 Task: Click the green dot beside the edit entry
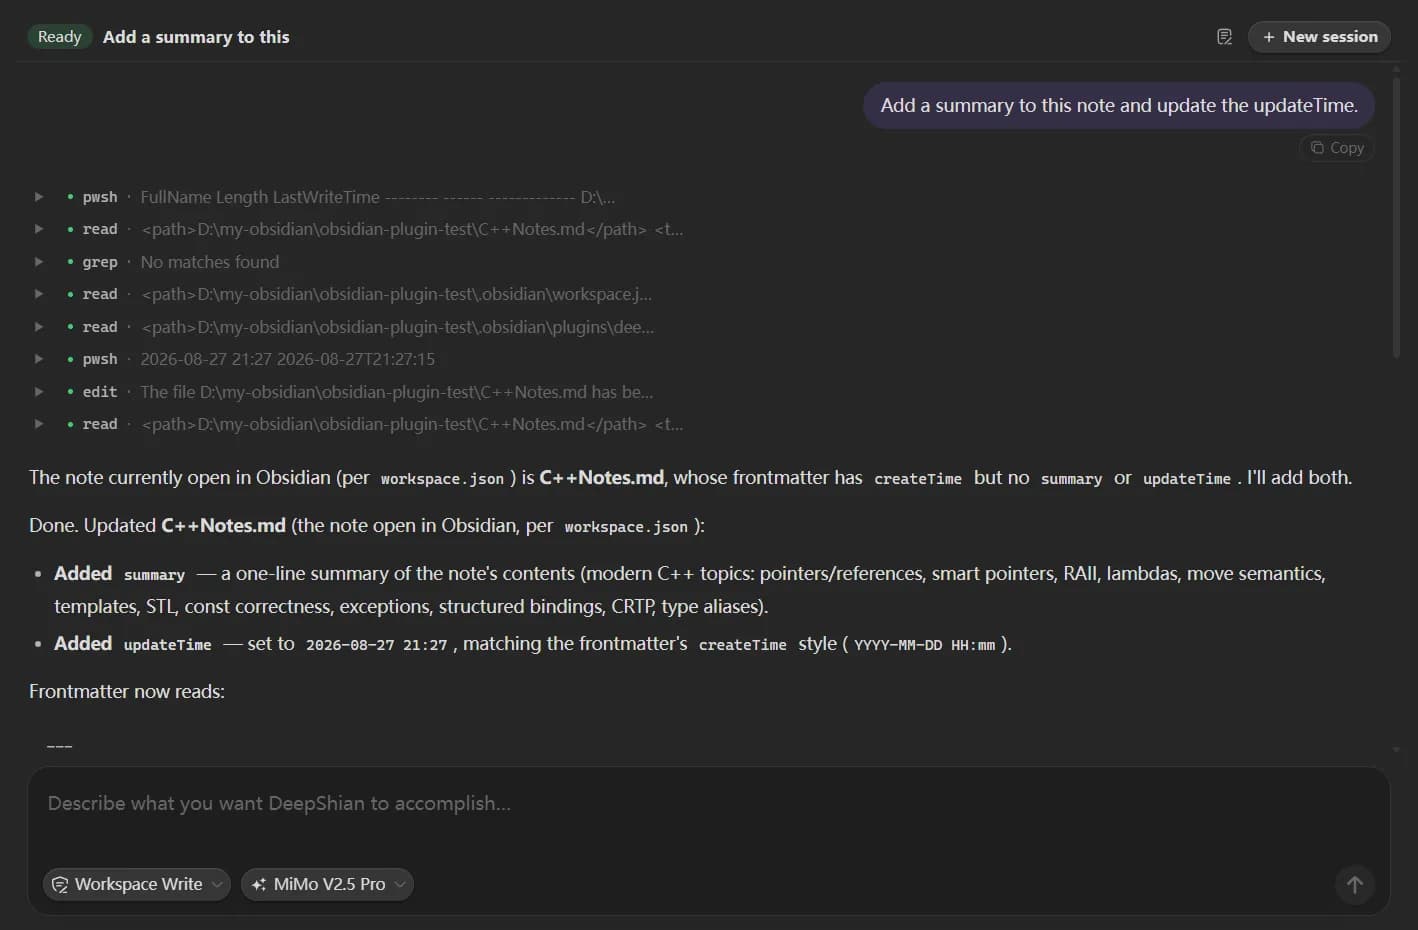(x=70, y=392)
